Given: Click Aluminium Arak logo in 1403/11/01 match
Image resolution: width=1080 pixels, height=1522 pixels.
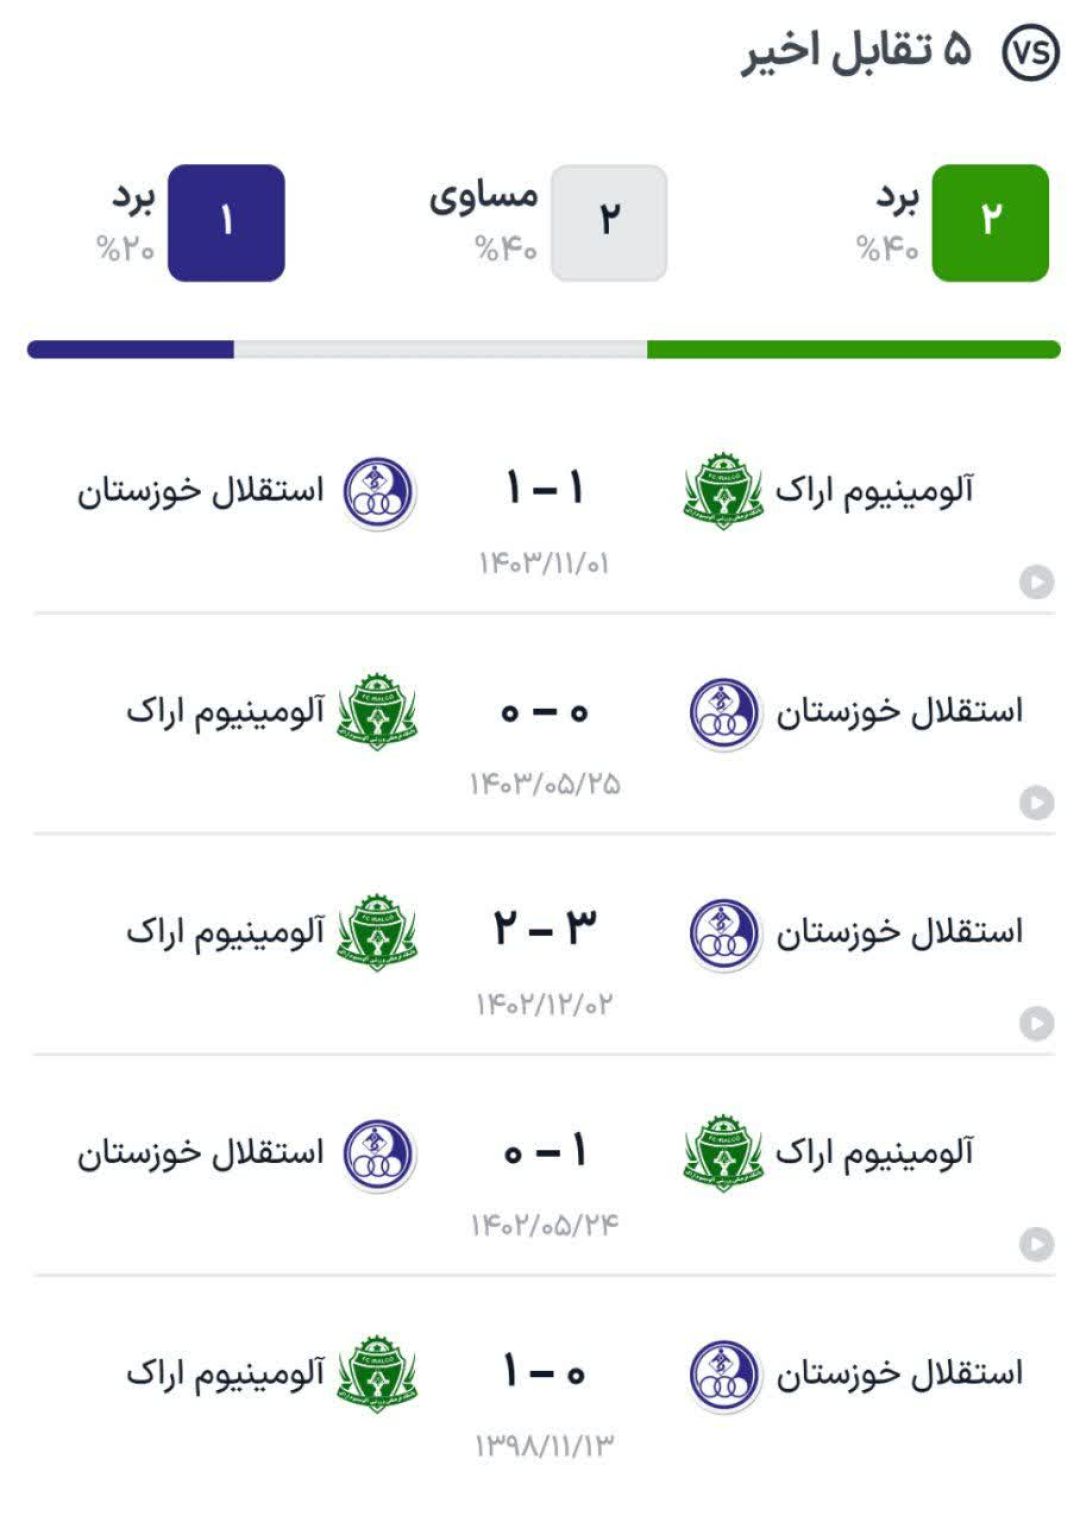Looking at the screenshot, I should click(723, 491).
